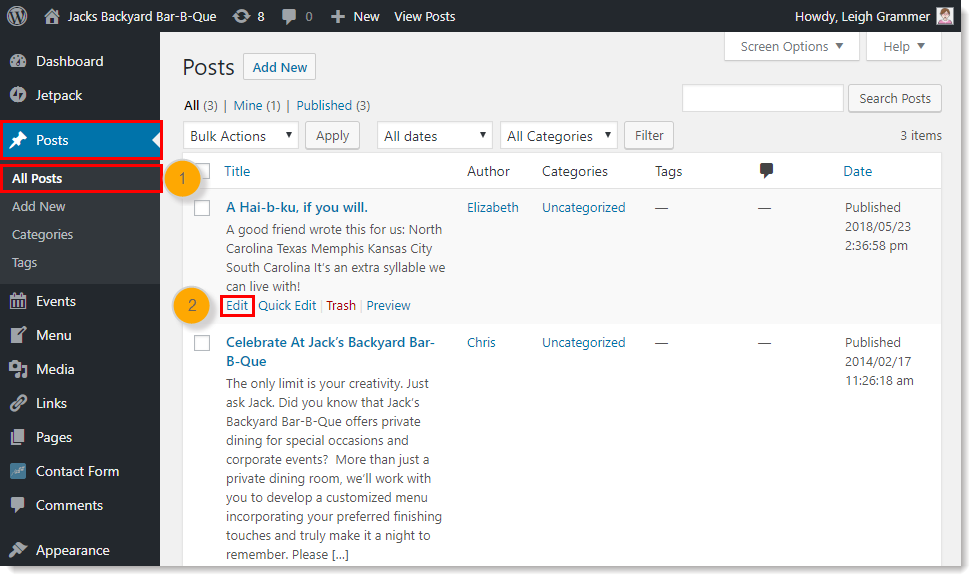This screenshot has width=976, height=581.
Task: Click the Comments bubble icon in sidebar
Action: [x=18, y=505]
